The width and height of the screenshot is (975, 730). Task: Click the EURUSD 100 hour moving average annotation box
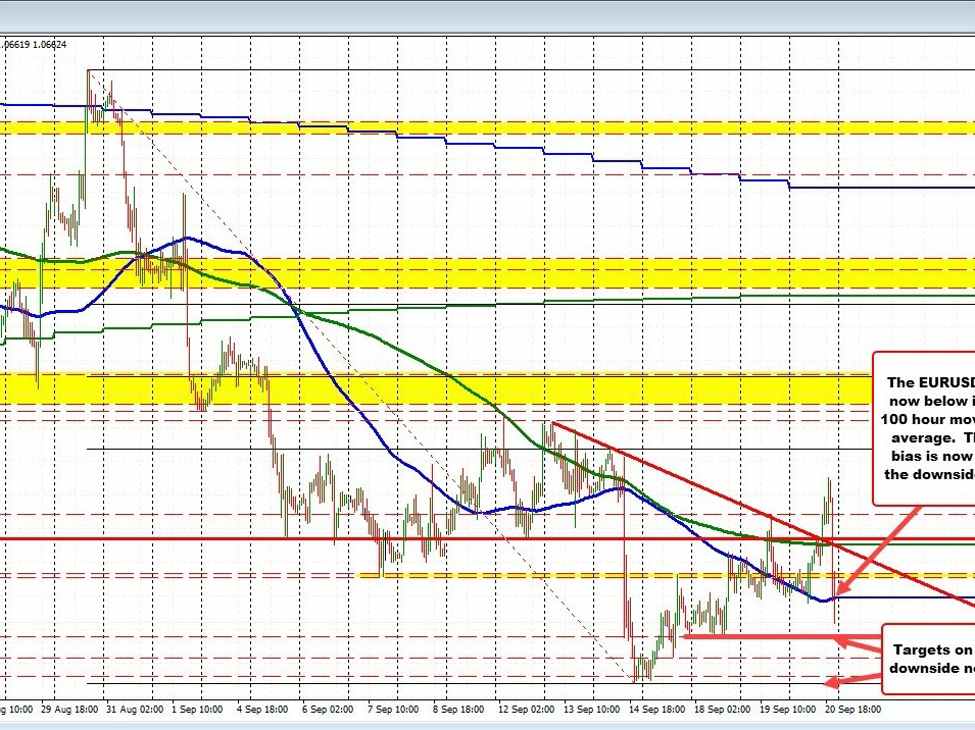tap(924, 428)
